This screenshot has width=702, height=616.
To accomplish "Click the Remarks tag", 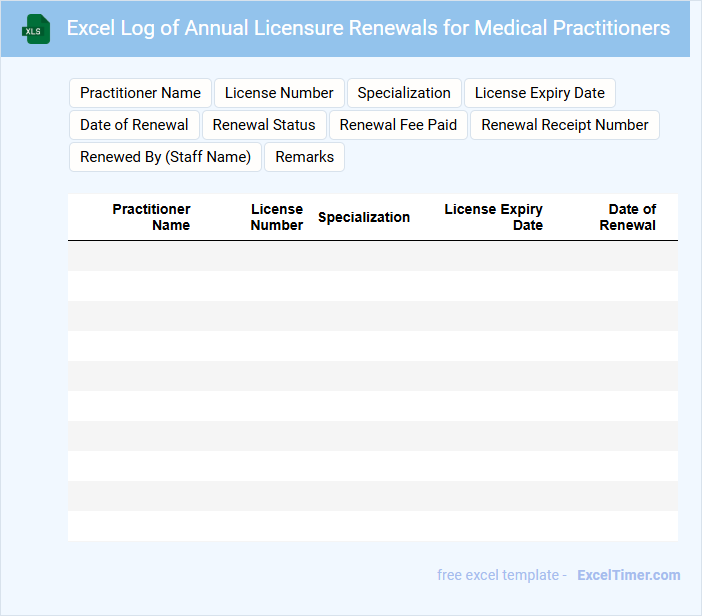I will tap(305, 157).
